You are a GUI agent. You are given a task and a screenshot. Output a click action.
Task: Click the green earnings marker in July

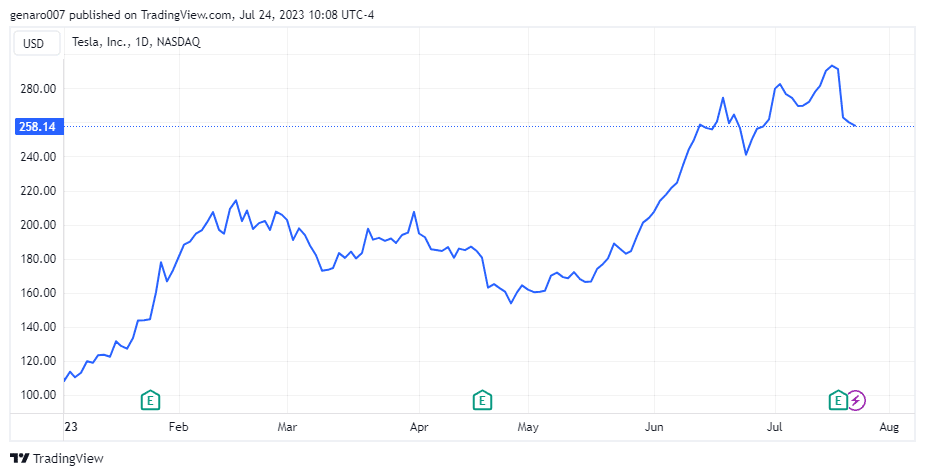(x=838, y=401)
